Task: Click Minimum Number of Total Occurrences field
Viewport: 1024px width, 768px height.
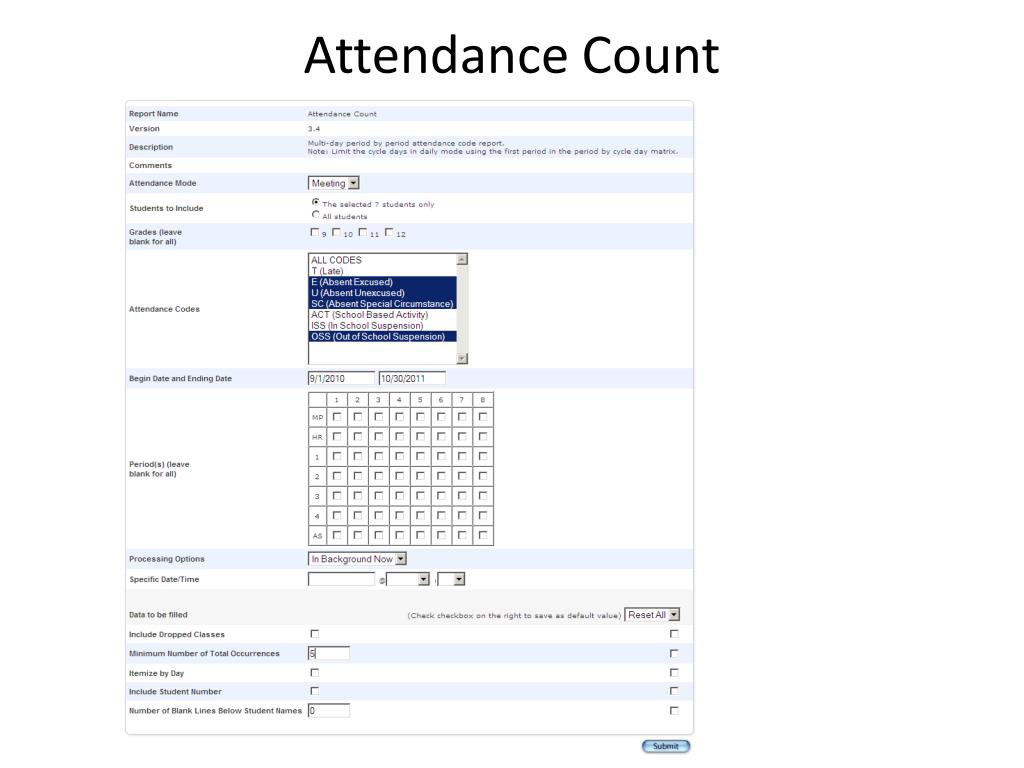Action: pyautogui.click(x=329, y=653)
